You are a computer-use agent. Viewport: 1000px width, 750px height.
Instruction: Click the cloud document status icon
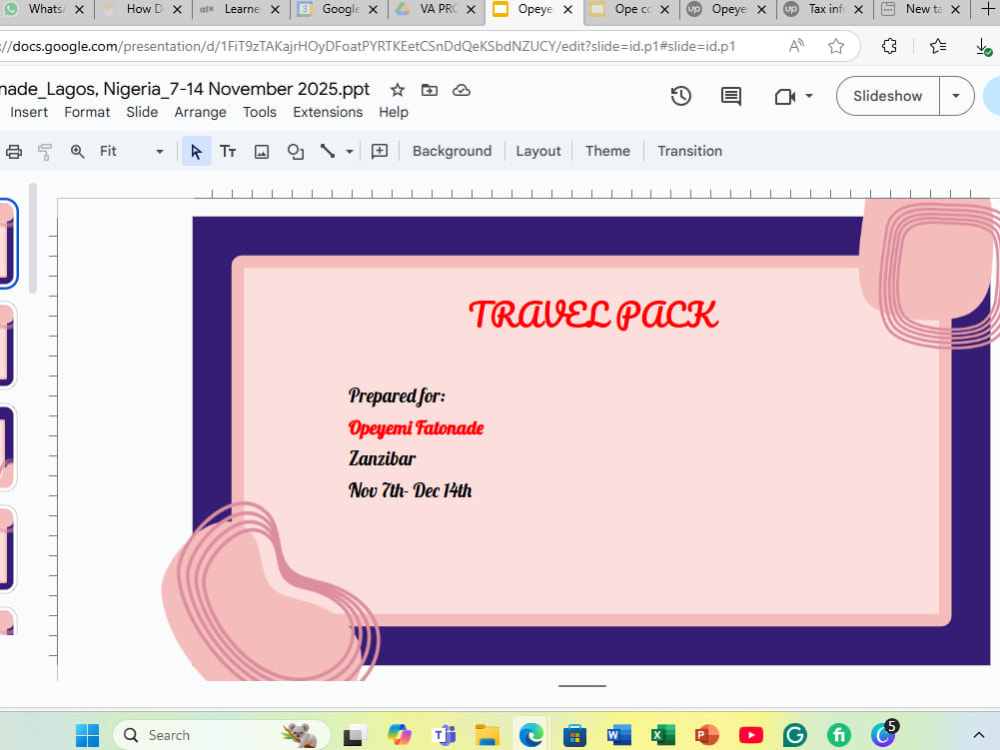461,90
